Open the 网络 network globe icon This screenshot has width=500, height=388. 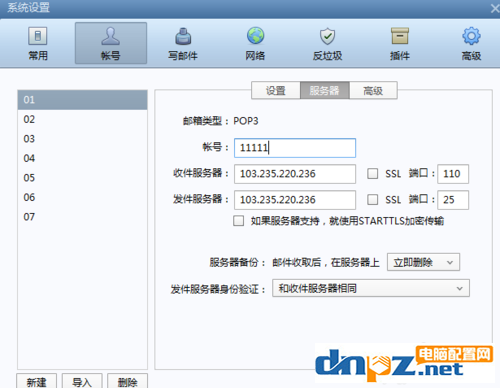255,43
